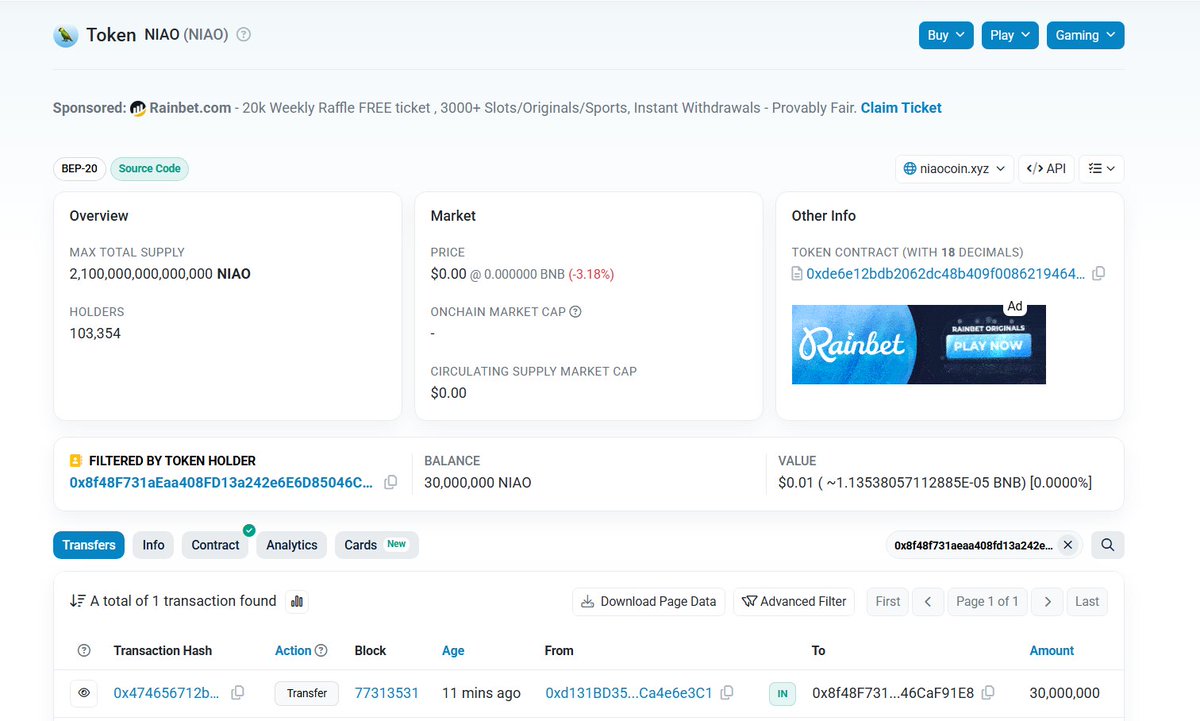The height and width of the screenshot is (721, 1200).
Task: Click the table header help icon
Action: pos(85,650)
